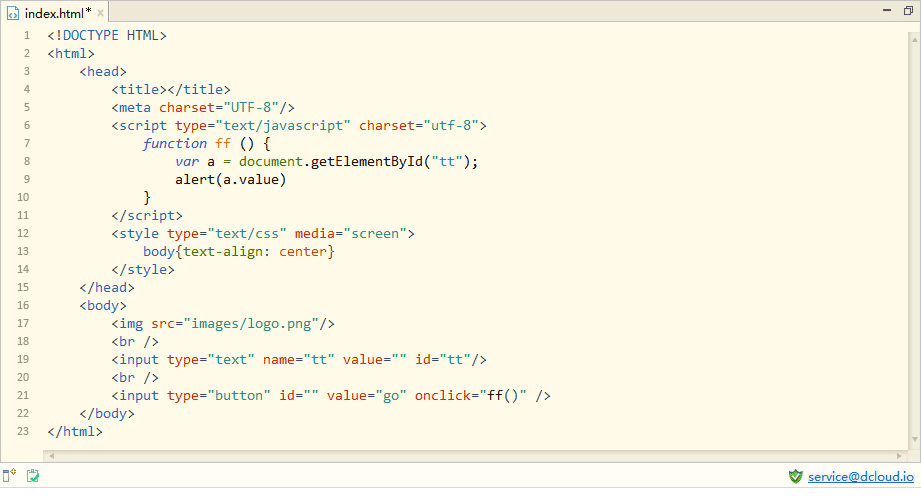The image size is (921, 499).
Task: Maximize the editor pane with restore icon
Action: click(908, 10)
